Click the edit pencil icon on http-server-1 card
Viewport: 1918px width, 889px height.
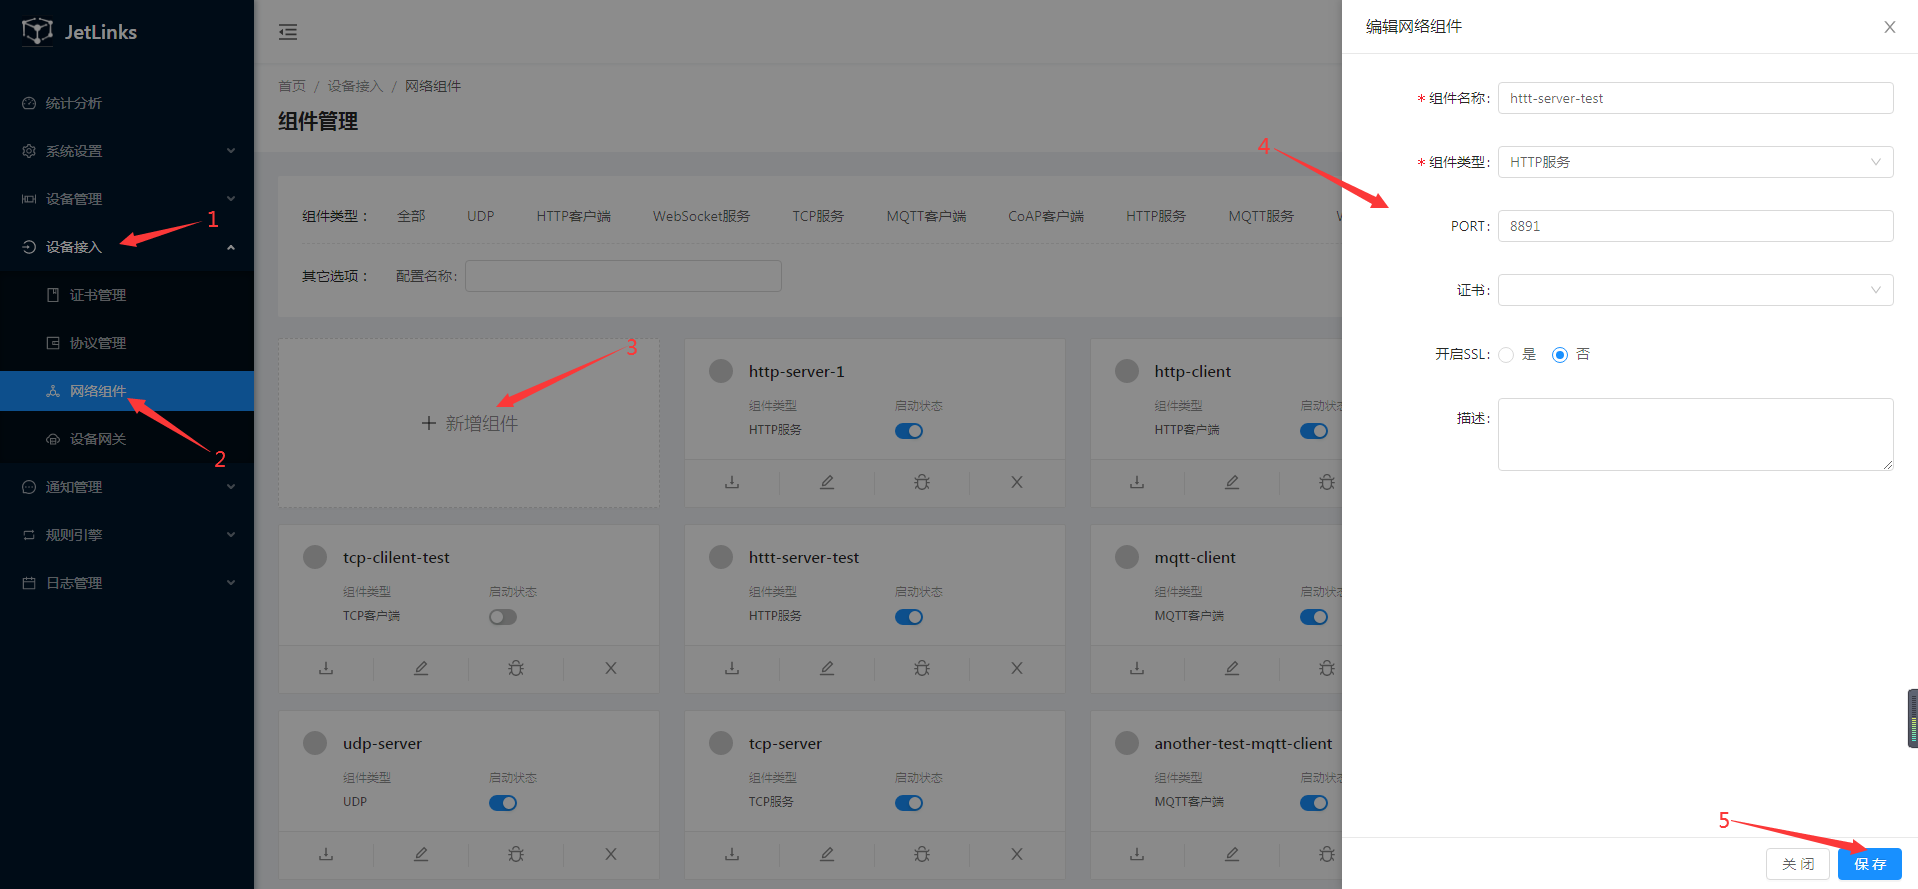click(827, 482)
